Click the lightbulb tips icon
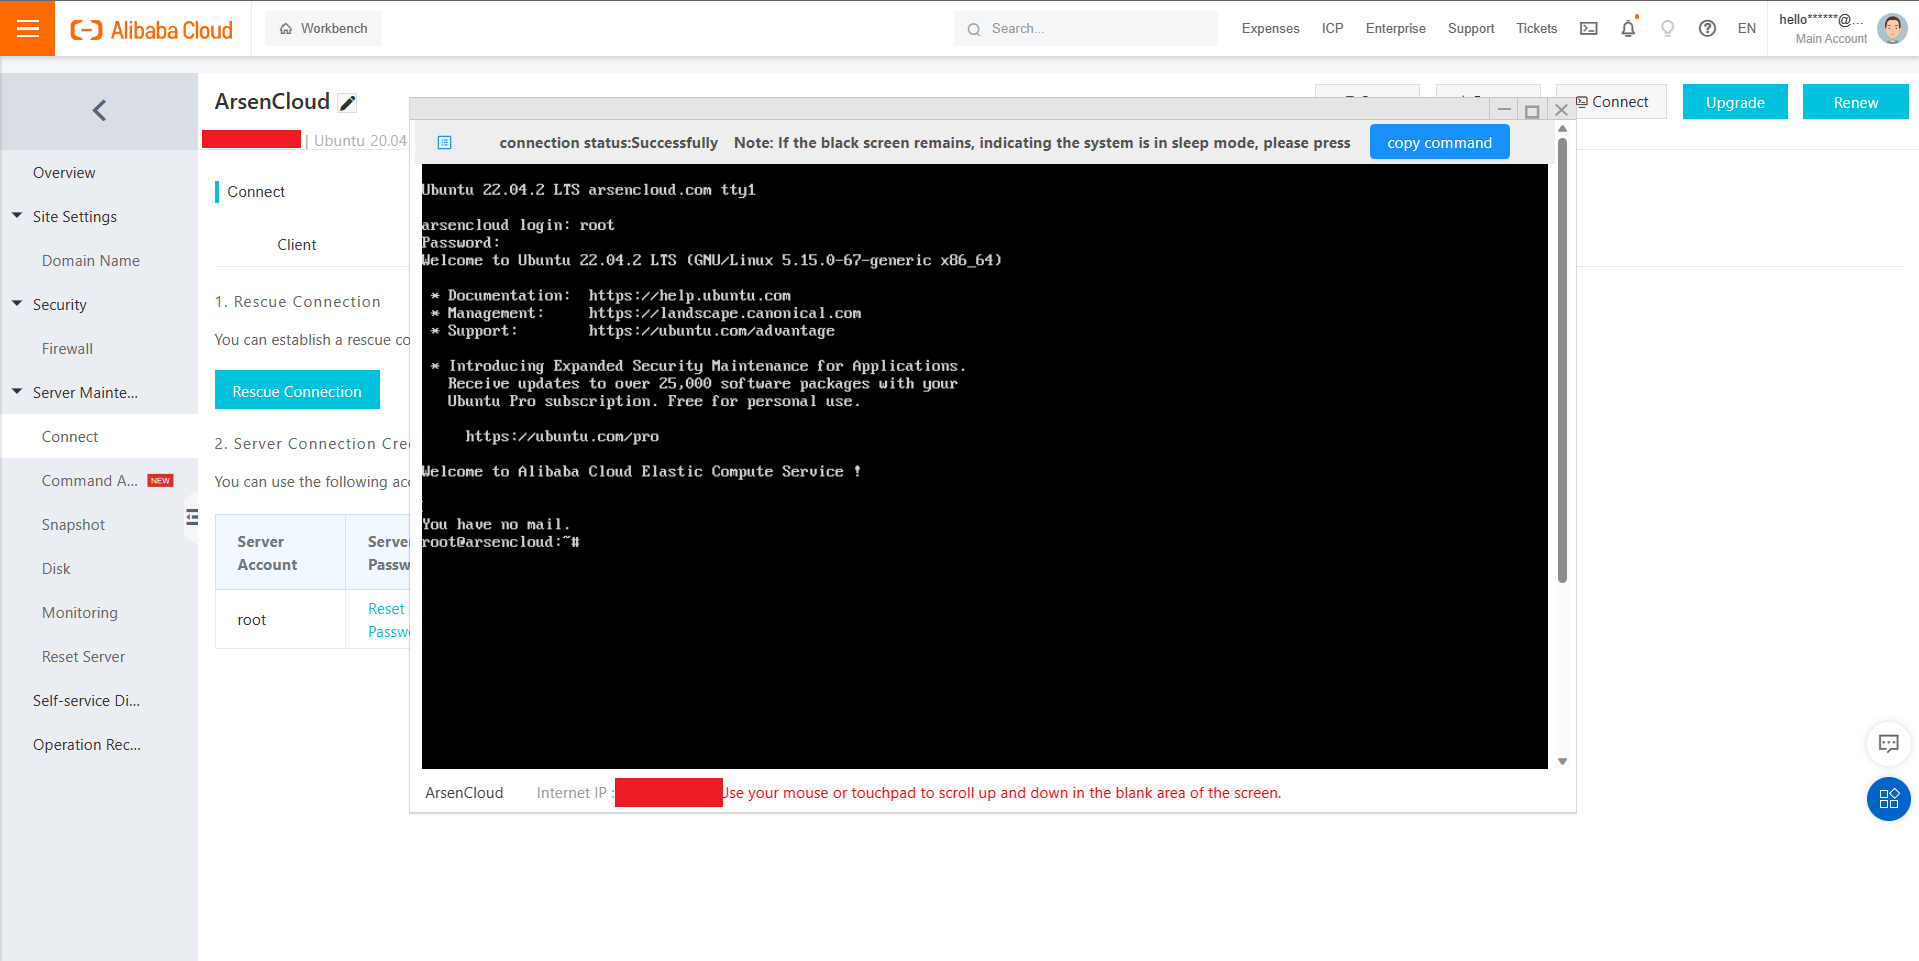The image size is (1919, 961). (x=1667, y=28)
